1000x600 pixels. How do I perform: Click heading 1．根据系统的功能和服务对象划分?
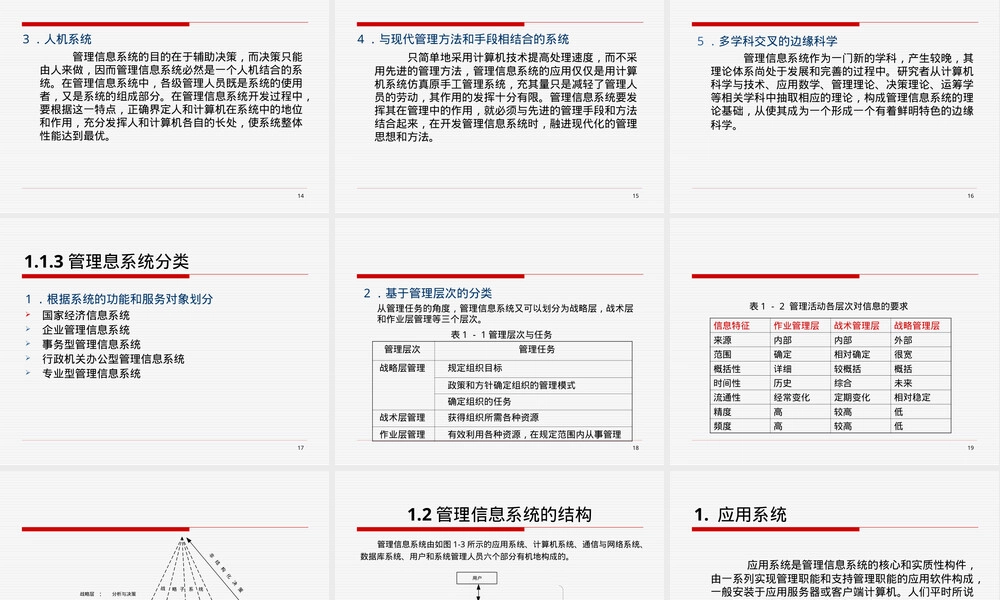pos(119,299)
